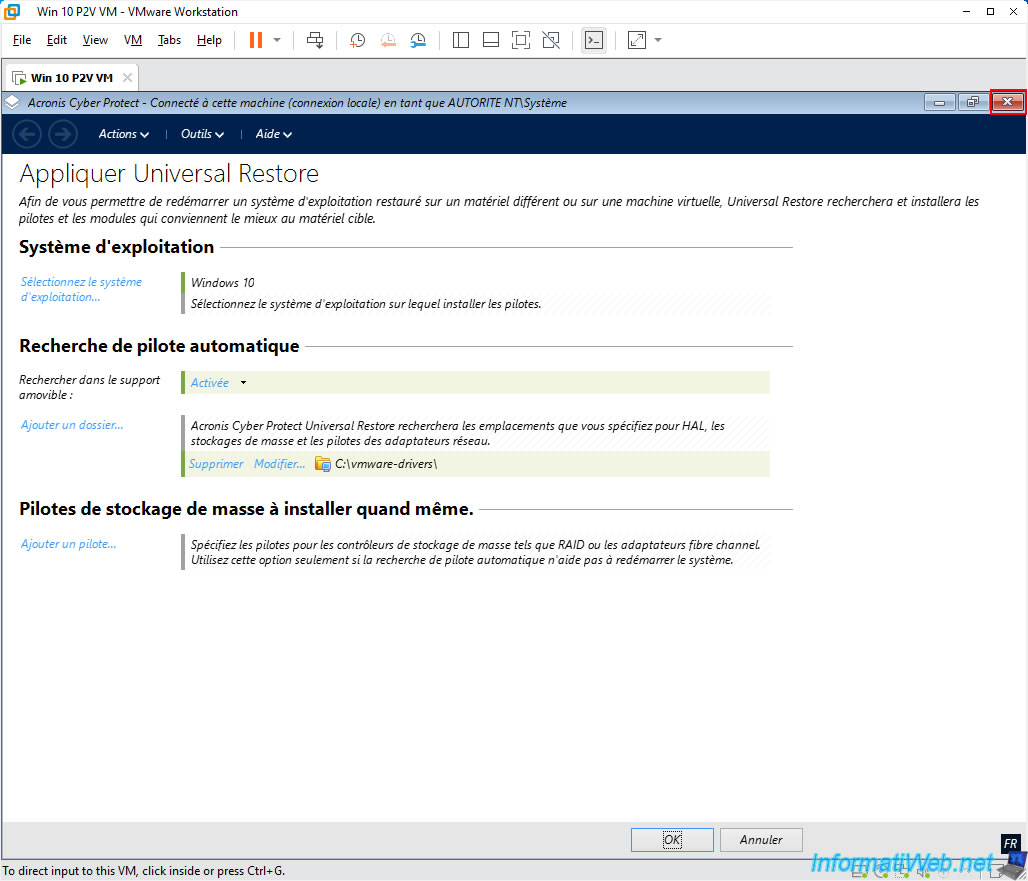Viewport: 1028px width, 881px height.
Task: Click the Acronis back navigation arrow
Action: pyautogui.click(x=27, y=134)
